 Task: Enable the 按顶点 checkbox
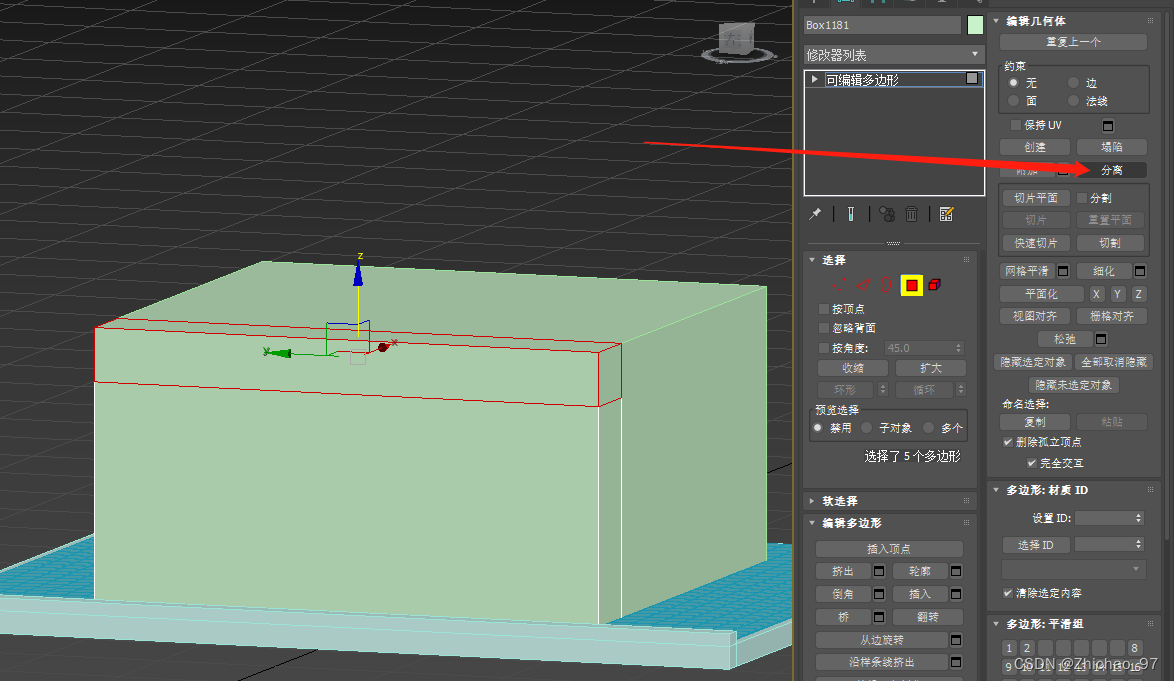click(824, 308)
